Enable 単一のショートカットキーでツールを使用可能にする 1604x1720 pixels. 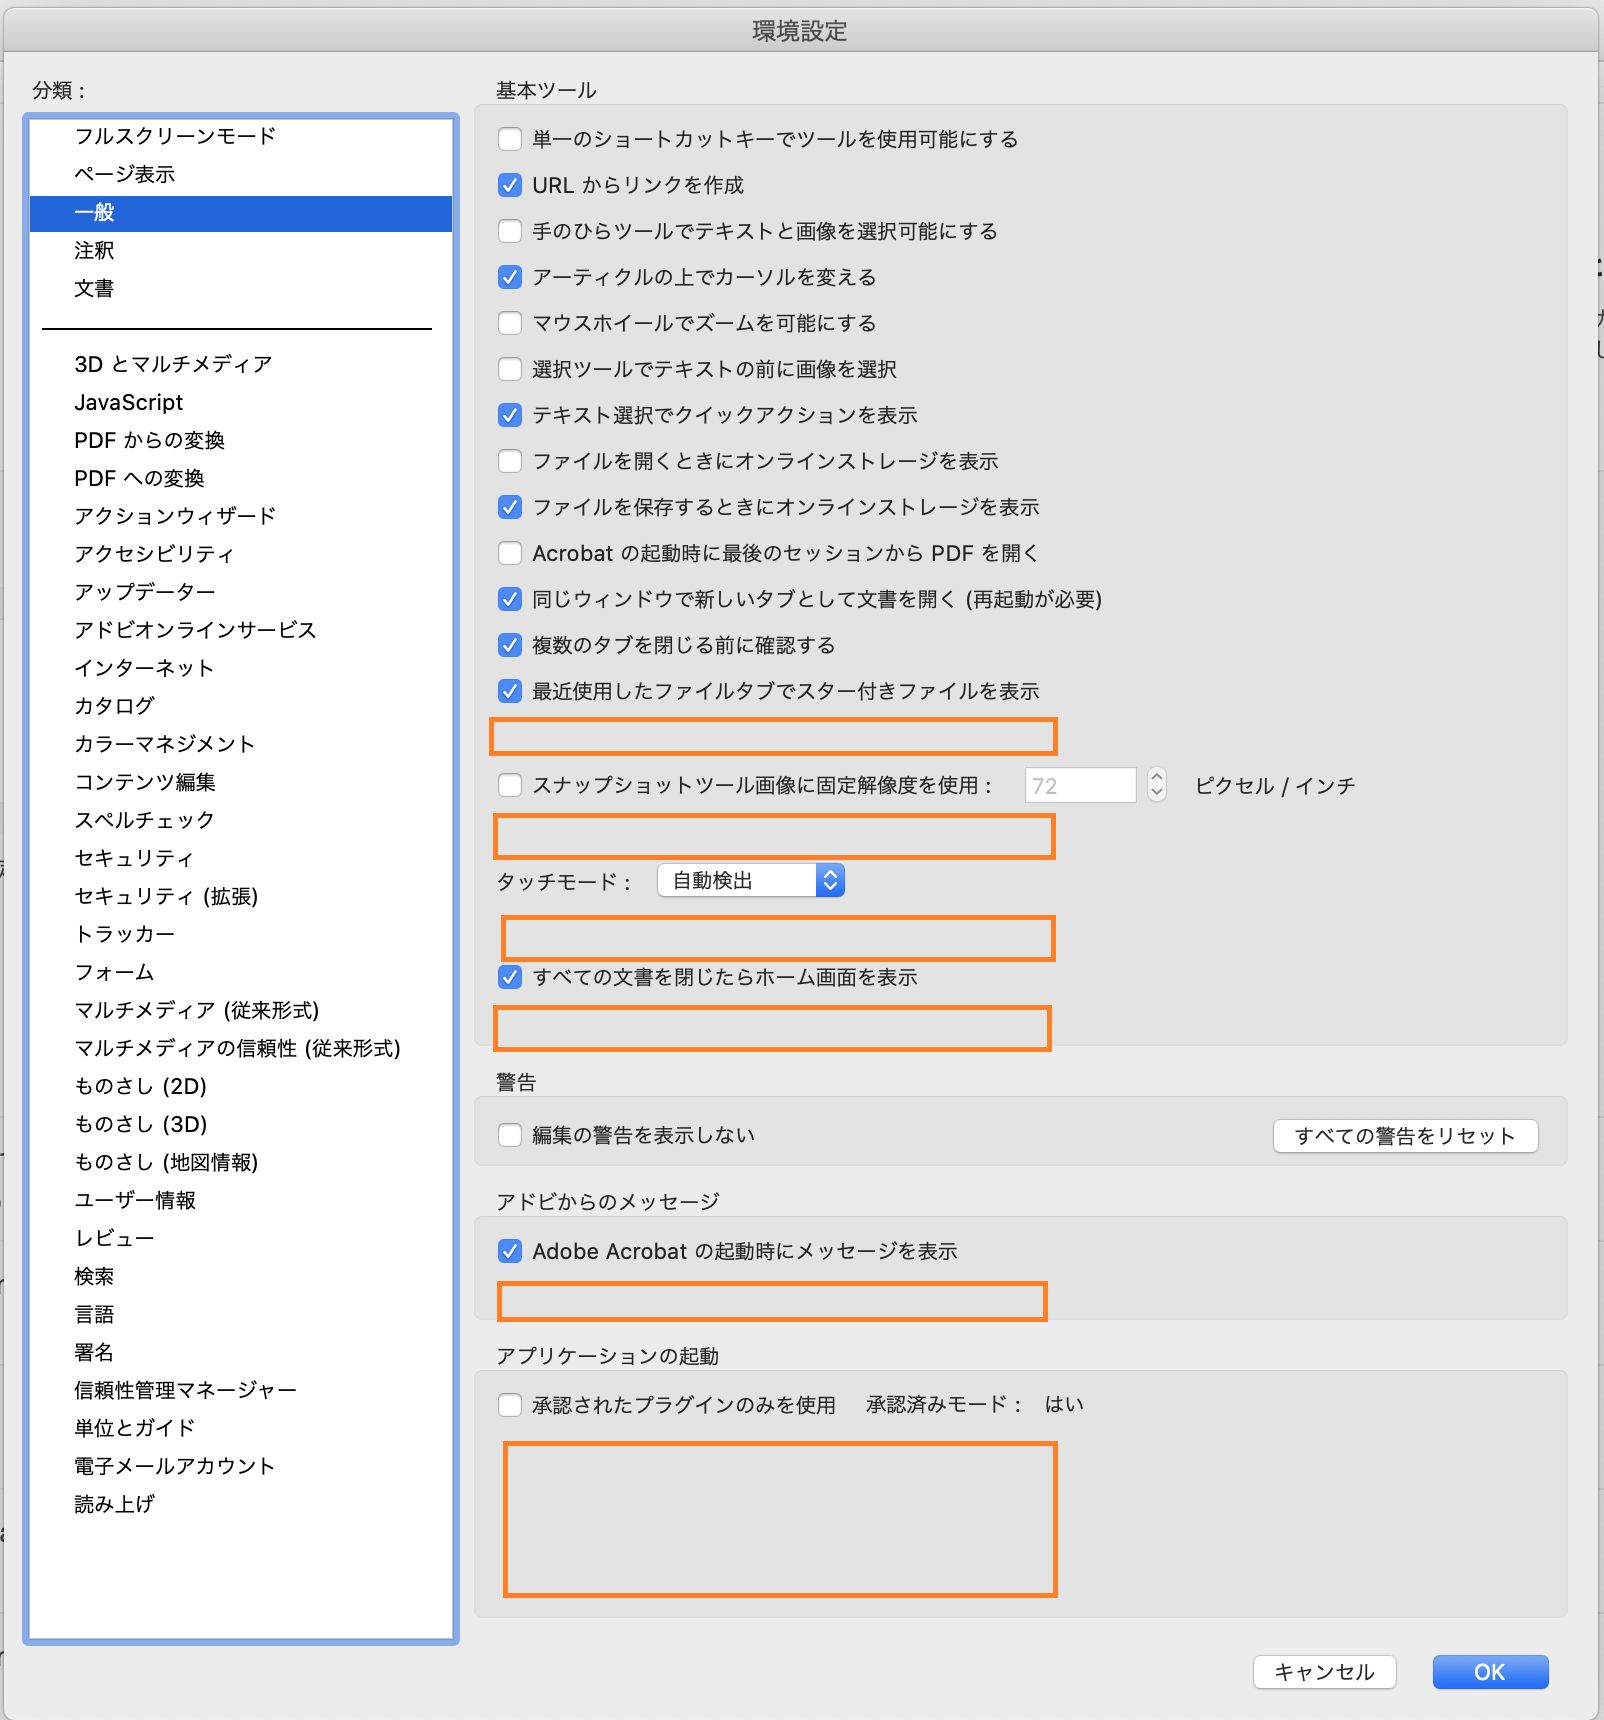click(509, 140)
